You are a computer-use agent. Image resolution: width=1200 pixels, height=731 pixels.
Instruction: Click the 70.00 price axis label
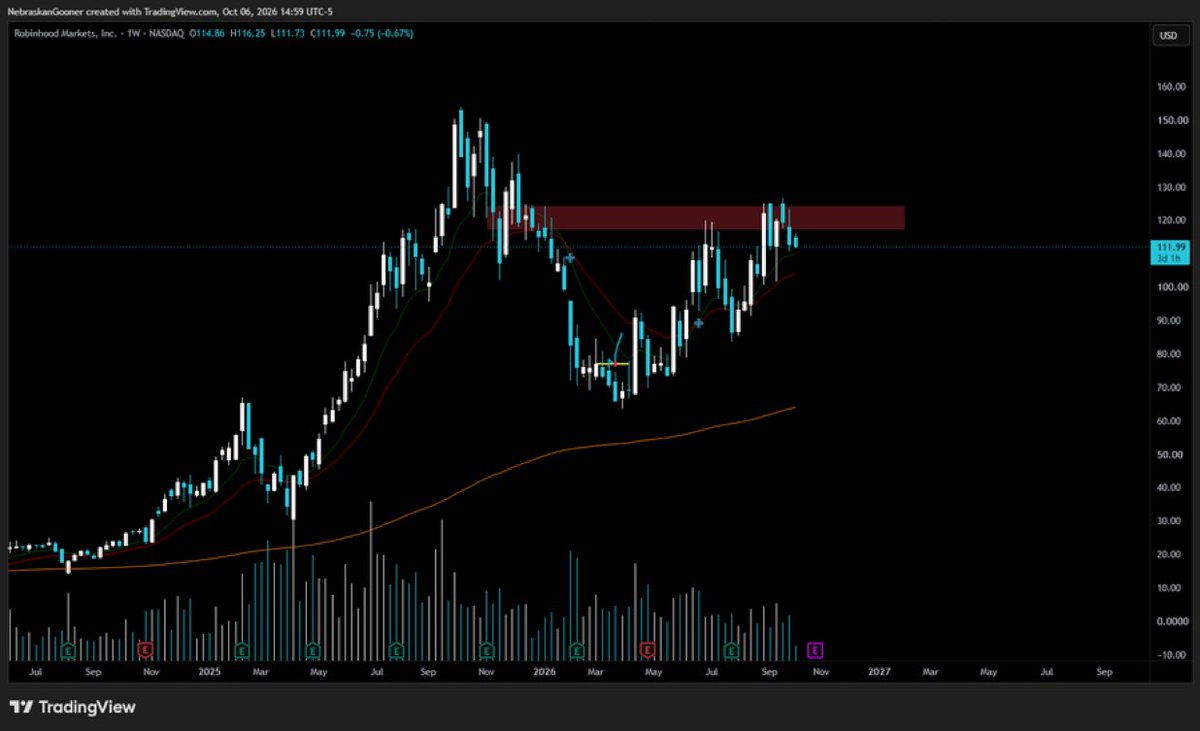1170,388
